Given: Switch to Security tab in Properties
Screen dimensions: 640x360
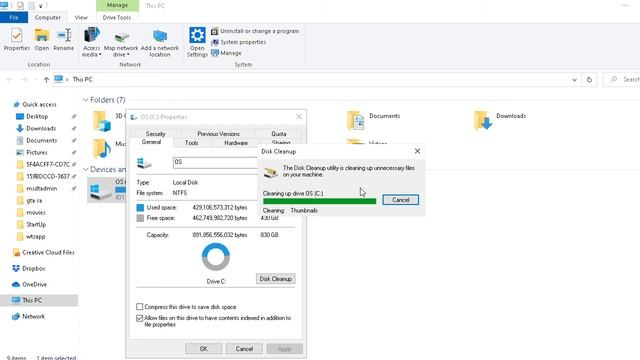Looking at the screenshot, I should 156,134.
